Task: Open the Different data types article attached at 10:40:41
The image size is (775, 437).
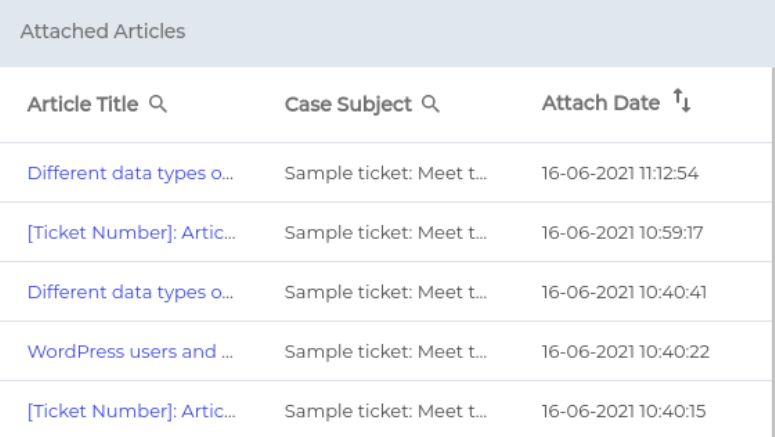Action: click(x=130, y=292)
